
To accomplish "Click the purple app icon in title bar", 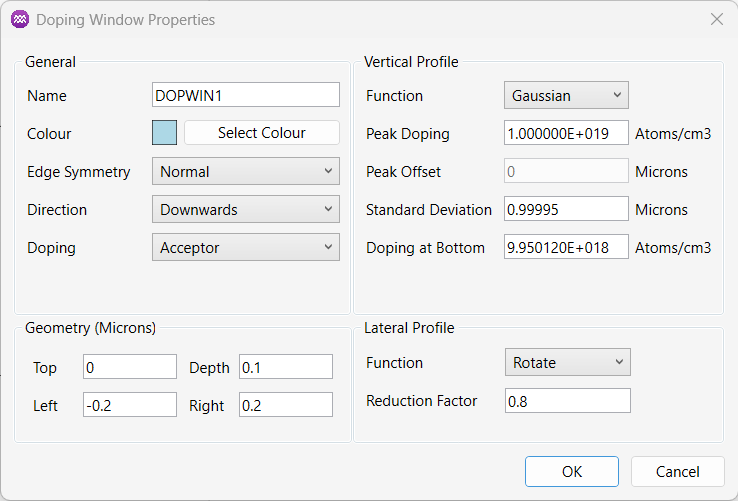I will tap(20, 19).
